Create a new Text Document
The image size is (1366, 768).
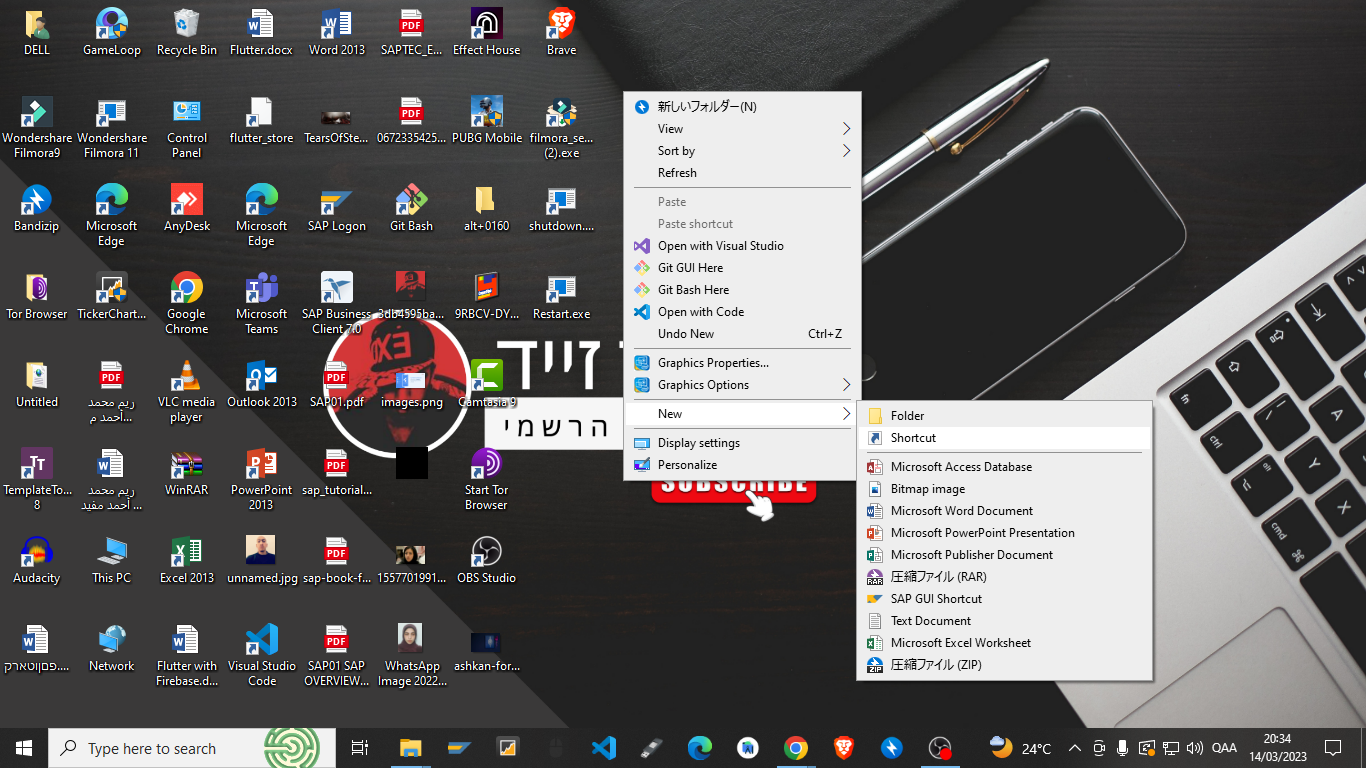coord(1004,621)
